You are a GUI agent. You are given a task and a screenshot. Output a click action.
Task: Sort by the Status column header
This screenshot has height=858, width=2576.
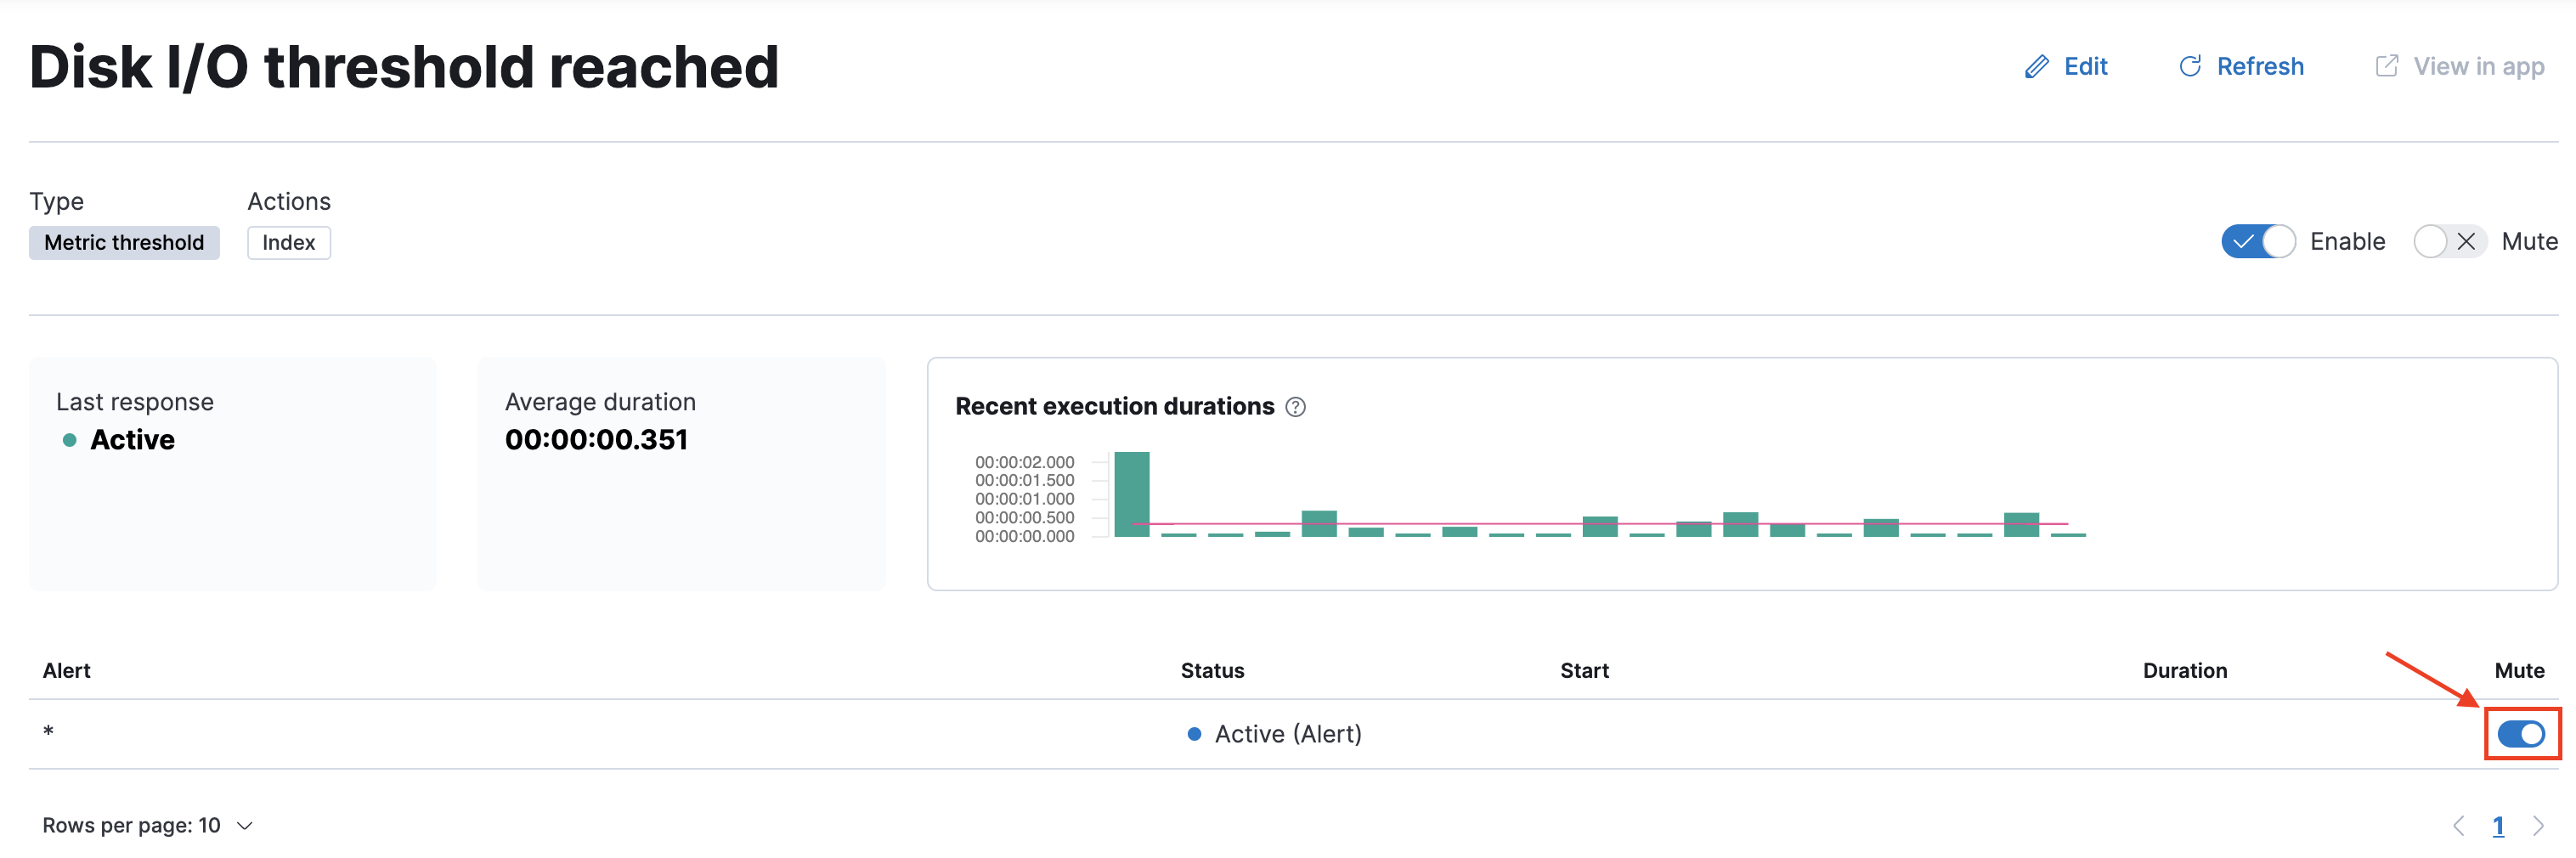tap(1212, 671)
